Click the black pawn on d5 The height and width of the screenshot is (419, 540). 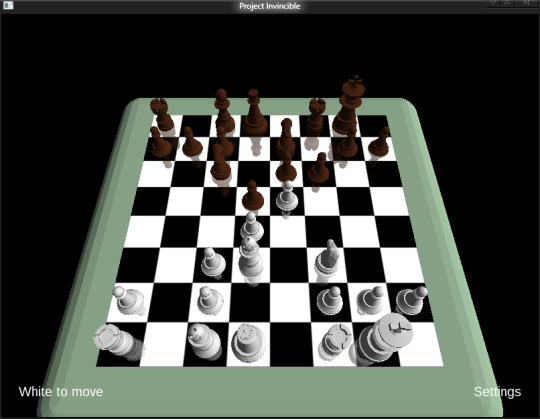coord(253,196)
